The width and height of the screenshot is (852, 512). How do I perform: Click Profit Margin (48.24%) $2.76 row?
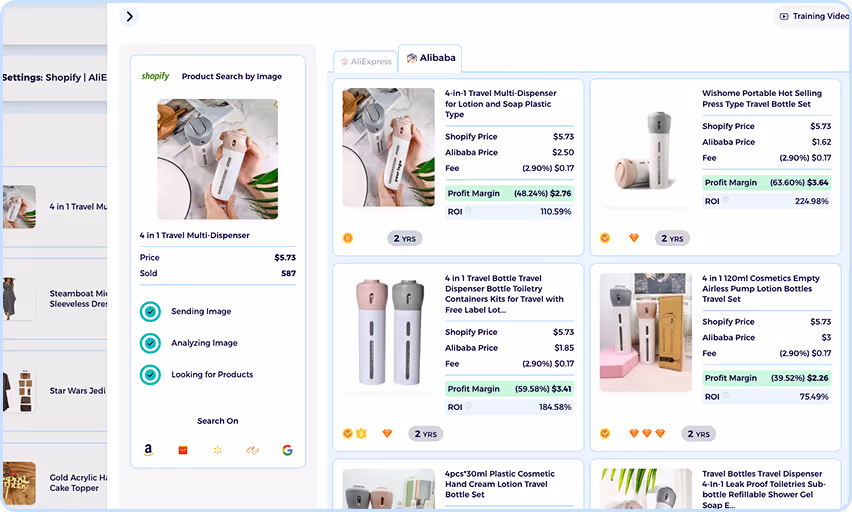509,193
